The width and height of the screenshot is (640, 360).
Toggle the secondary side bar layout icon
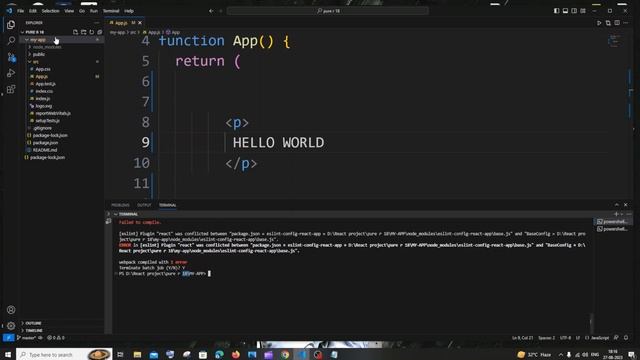pyautogui.click(x=574, y=11)
